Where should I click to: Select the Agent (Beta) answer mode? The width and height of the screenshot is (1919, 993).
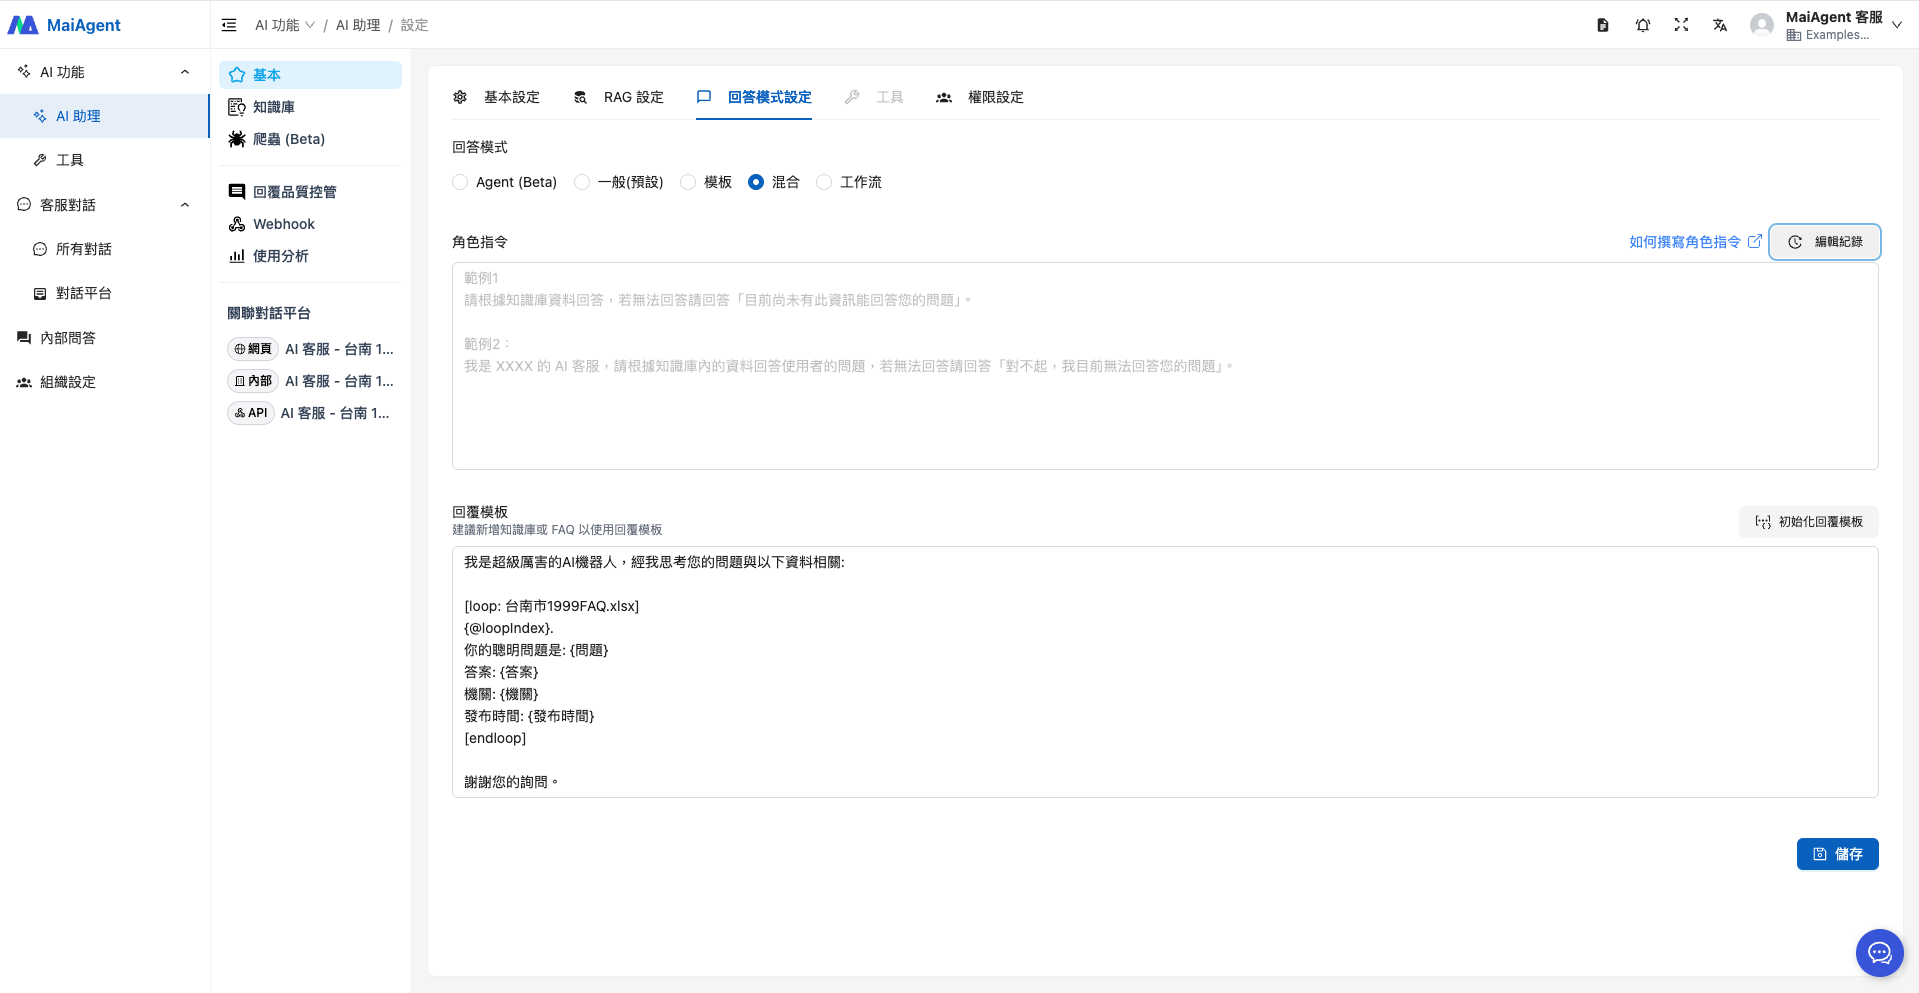(461, 182)
